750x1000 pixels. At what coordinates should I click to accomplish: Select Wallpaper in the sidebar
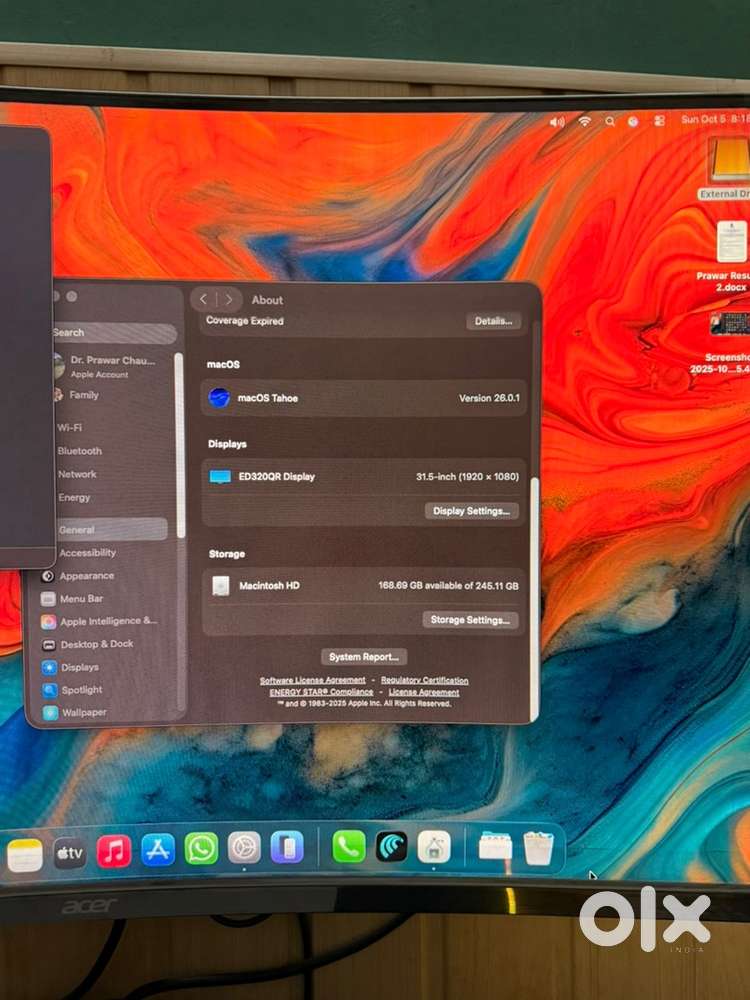pyautogui.click(x=84, y=713)
